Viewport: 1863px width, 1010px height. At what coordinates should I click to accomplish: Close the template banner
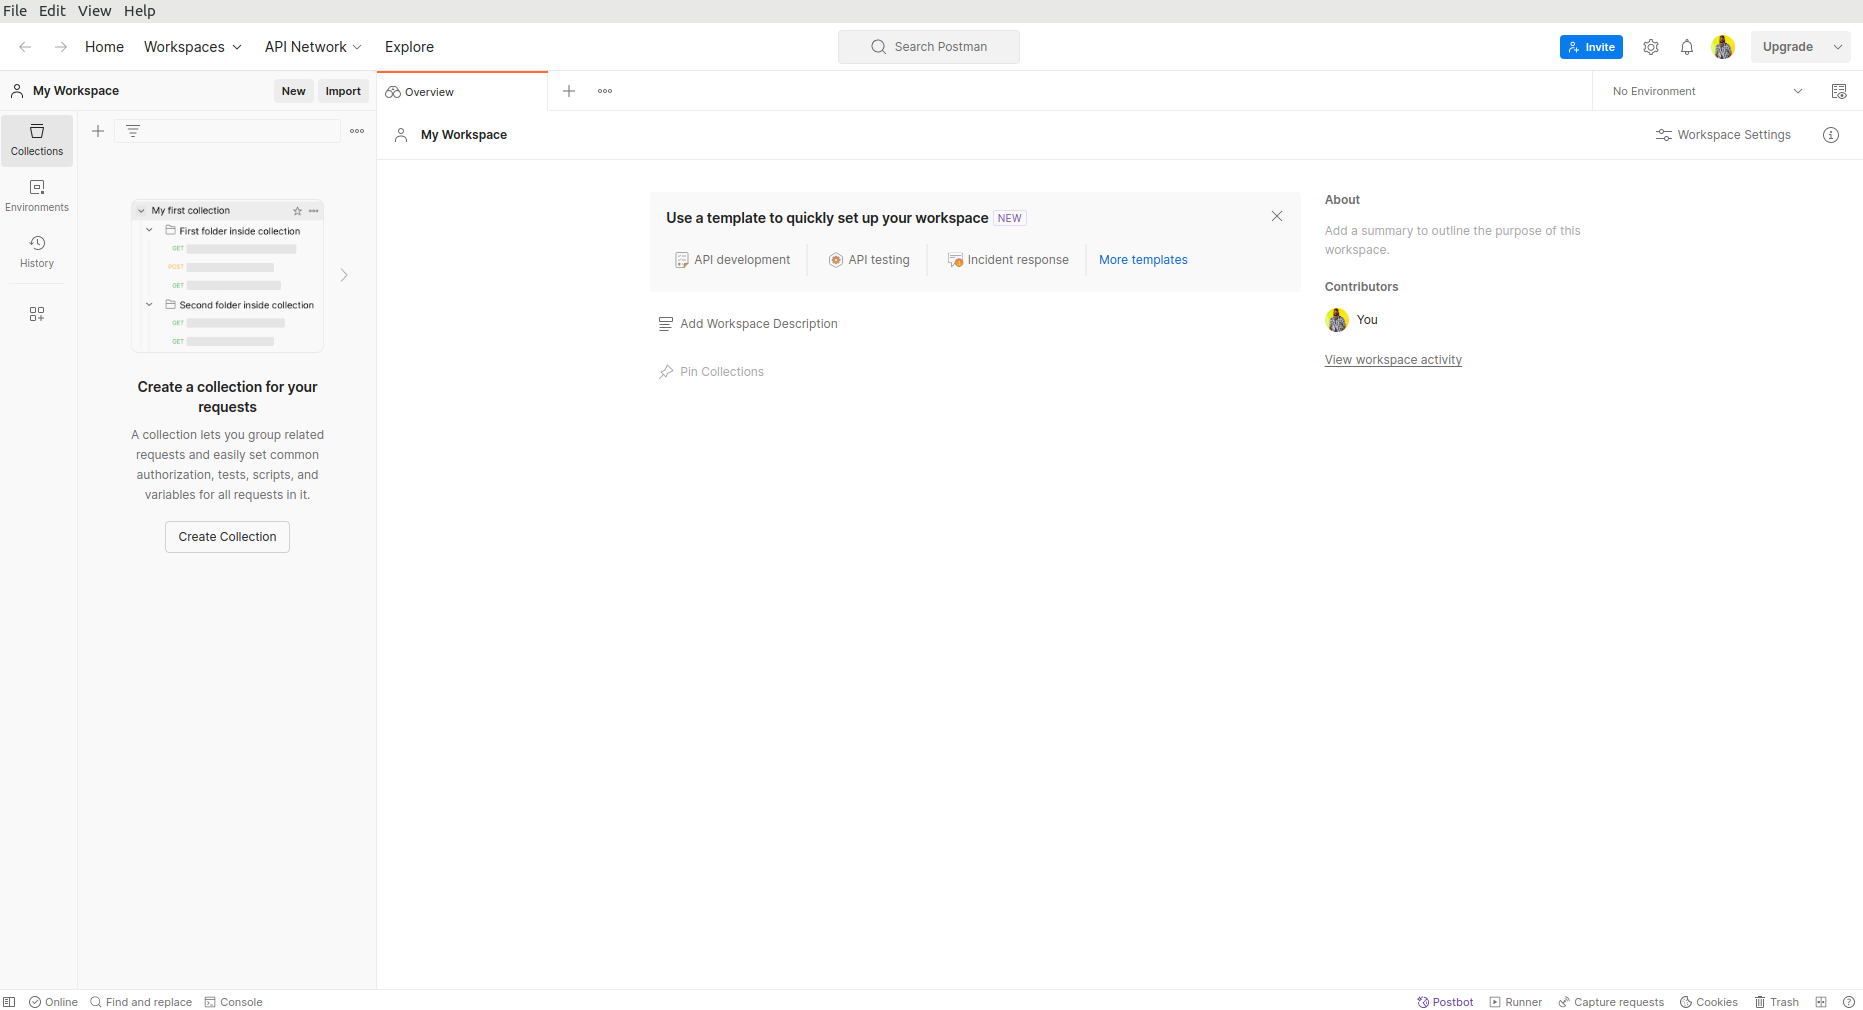click(x=1277, y=216)
